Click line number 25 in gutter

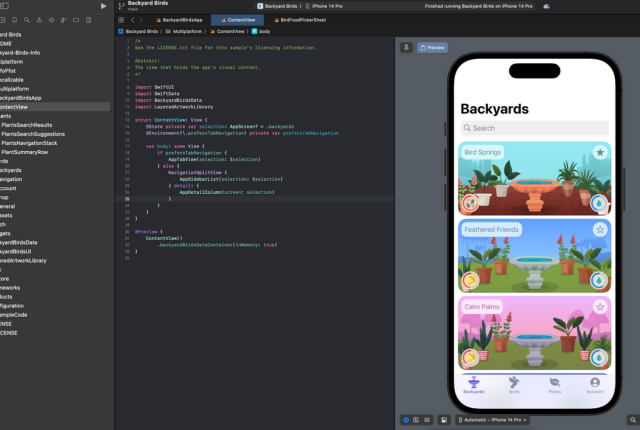pos(127,199)
